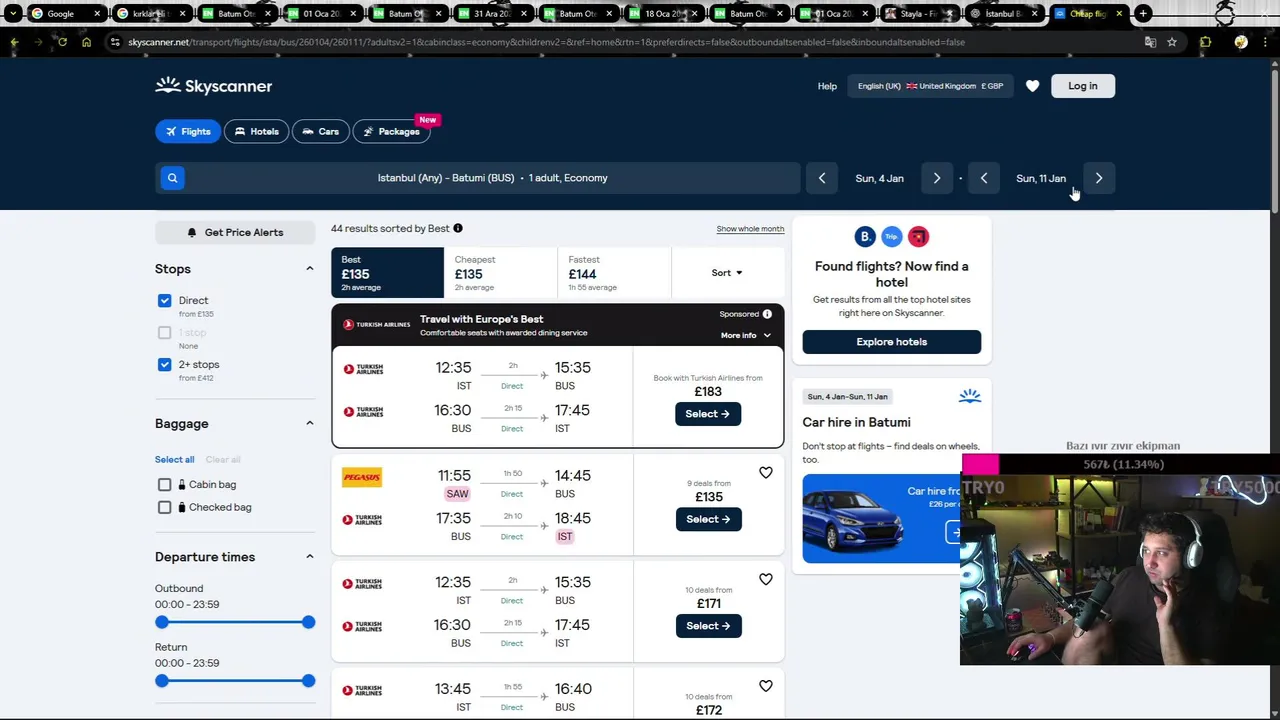The height and width of the screenshot is (720, 1280).
Task: Click browser back arrow
Action: [14, 42]
